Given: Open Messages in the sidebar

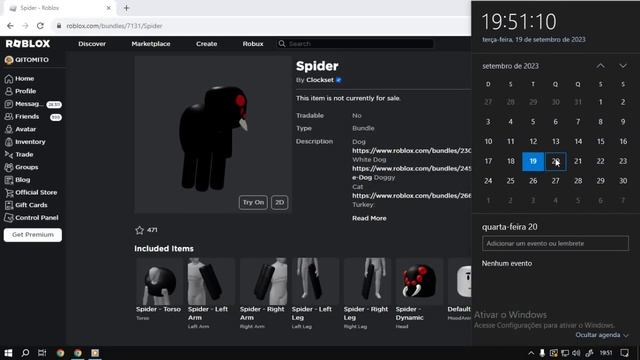Looking at the screenshot, I should coord(33,104).
